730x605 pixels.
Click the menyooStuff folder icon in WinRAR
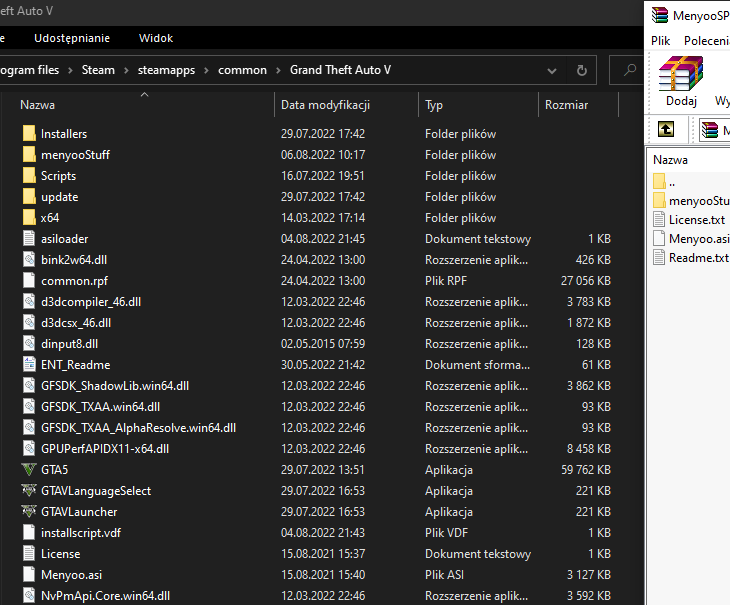[x=659, y=201]
